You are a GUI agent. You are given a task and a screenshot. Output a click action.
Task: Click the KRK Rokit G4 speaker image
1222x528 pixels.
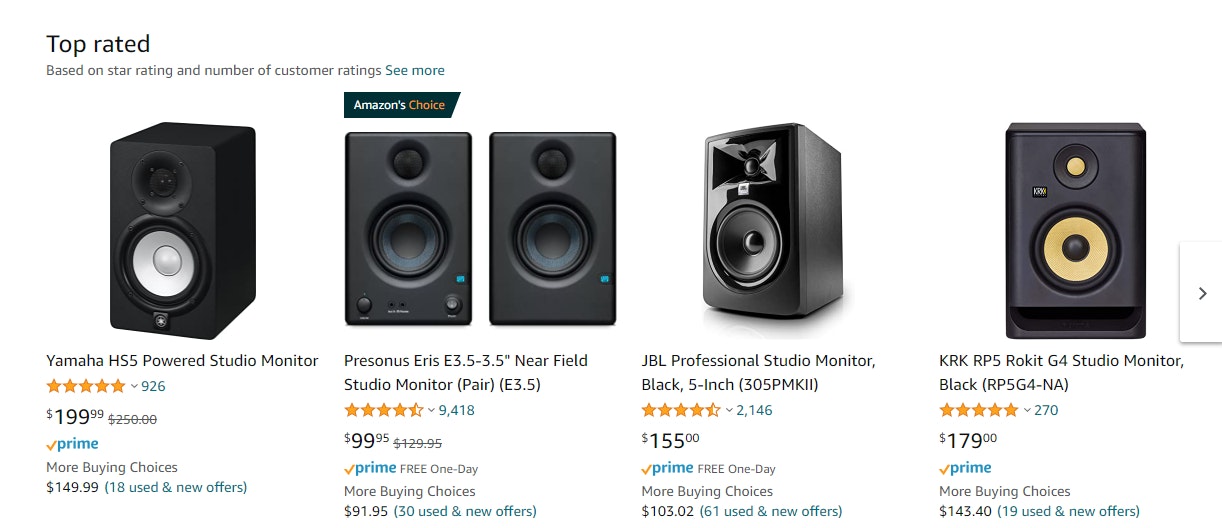click(1075, 230)
